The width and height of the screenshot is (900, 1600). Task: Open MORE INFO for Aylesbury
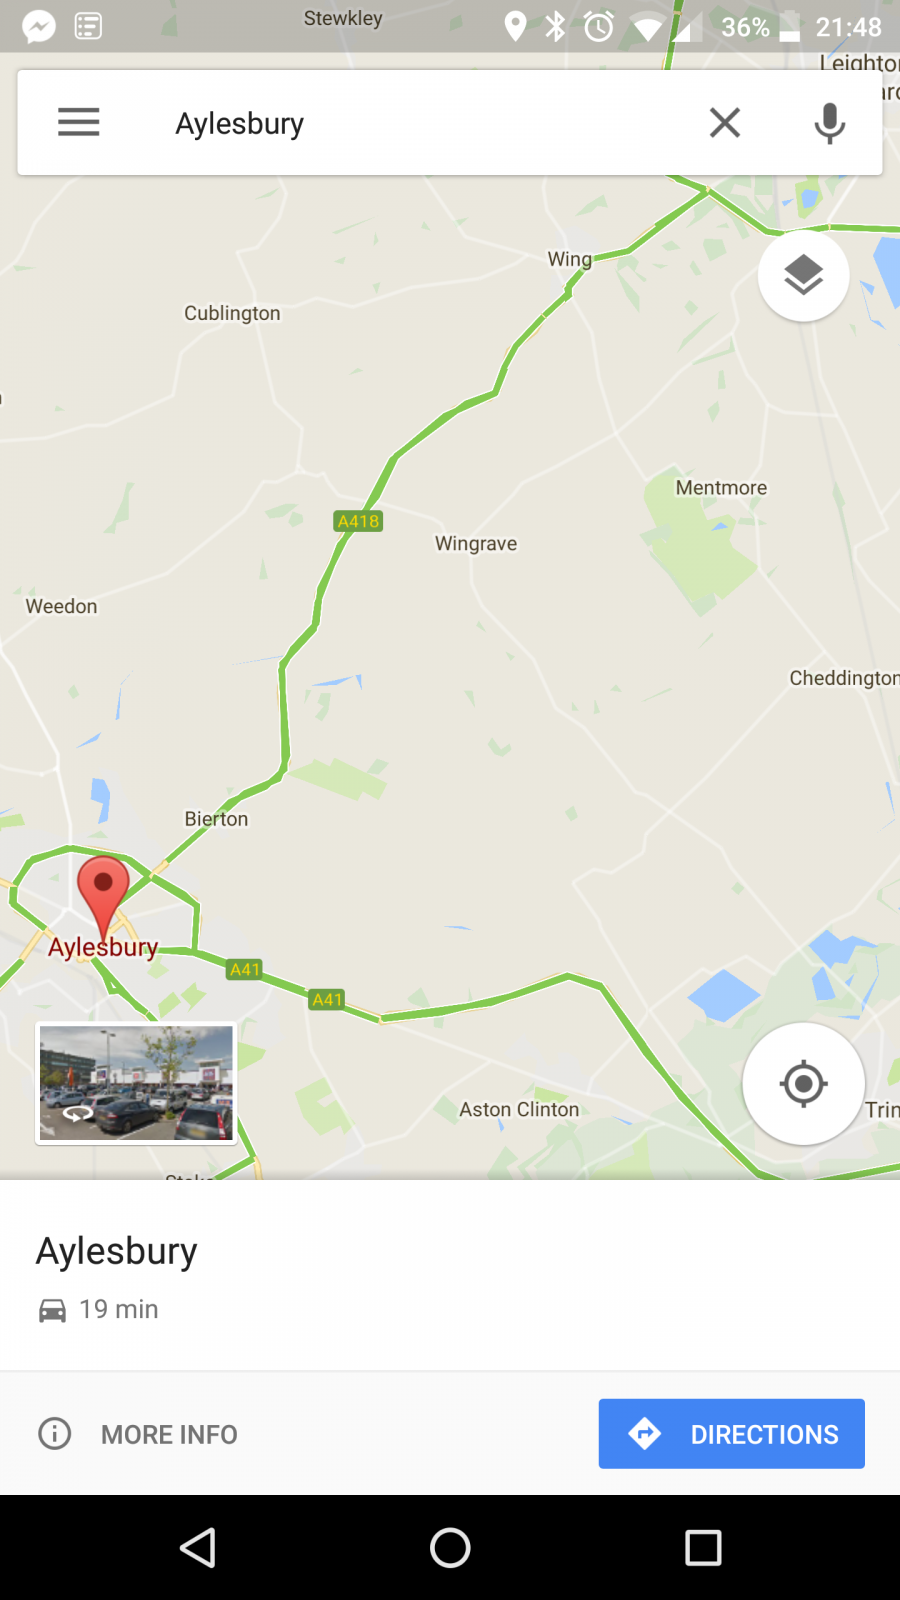[139, 1434]
